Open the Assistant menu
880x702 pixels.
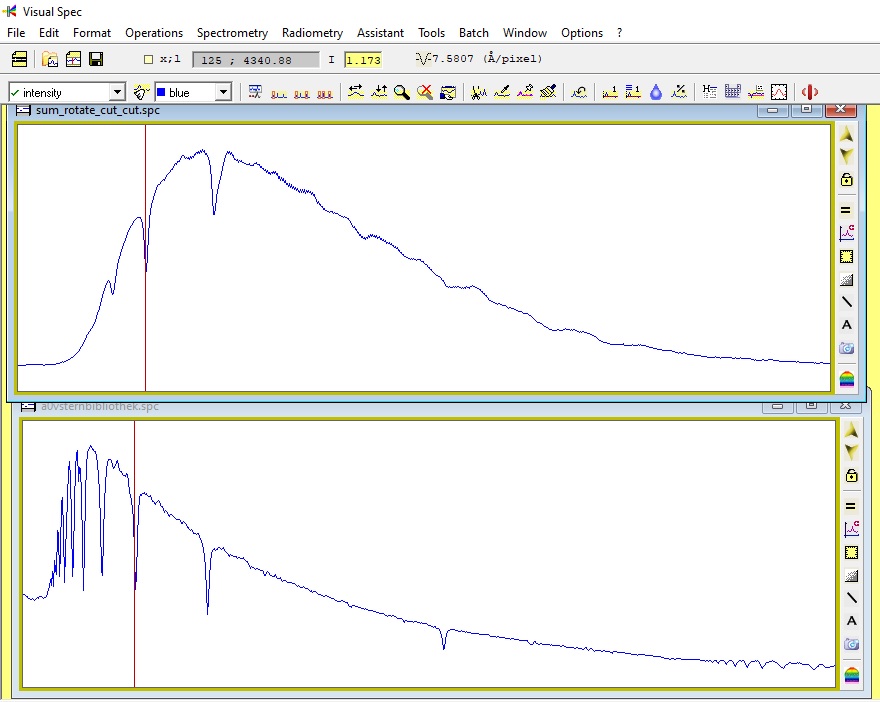tap(380, 33)
